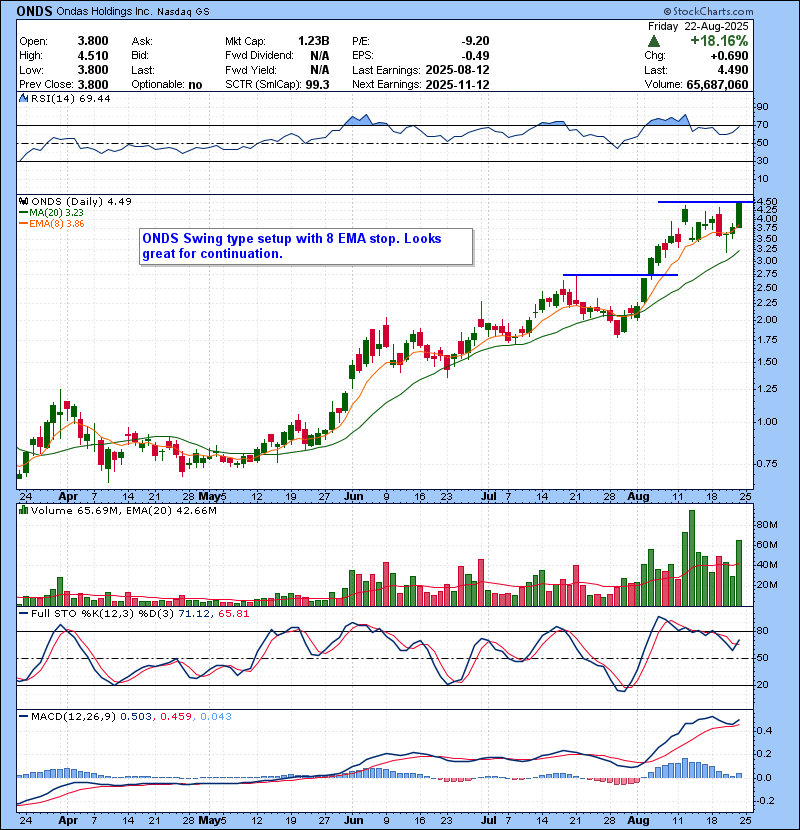The height and width of the screenshot is (830, 800).
Task: Click the RSI(14) 69.44 indicator label
Action: (x=71, y=98)
